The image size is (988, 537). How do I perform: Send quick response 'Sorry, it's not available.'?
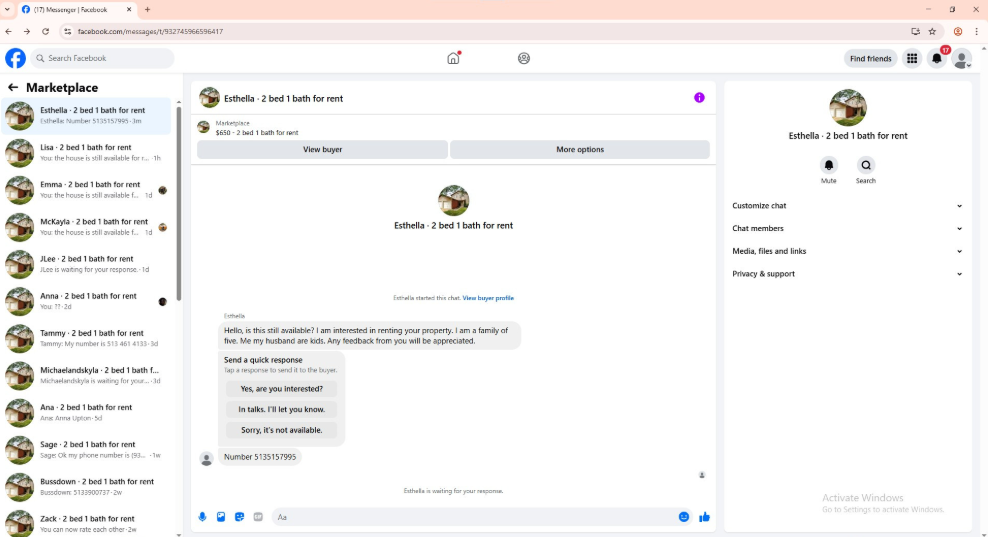[x=281, y=430]
